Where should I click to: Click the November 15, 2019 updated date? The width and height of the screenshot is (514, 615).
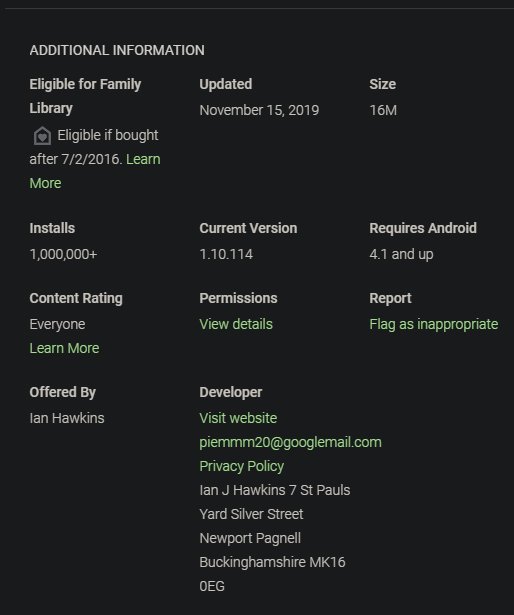click(x=259, y=110)
